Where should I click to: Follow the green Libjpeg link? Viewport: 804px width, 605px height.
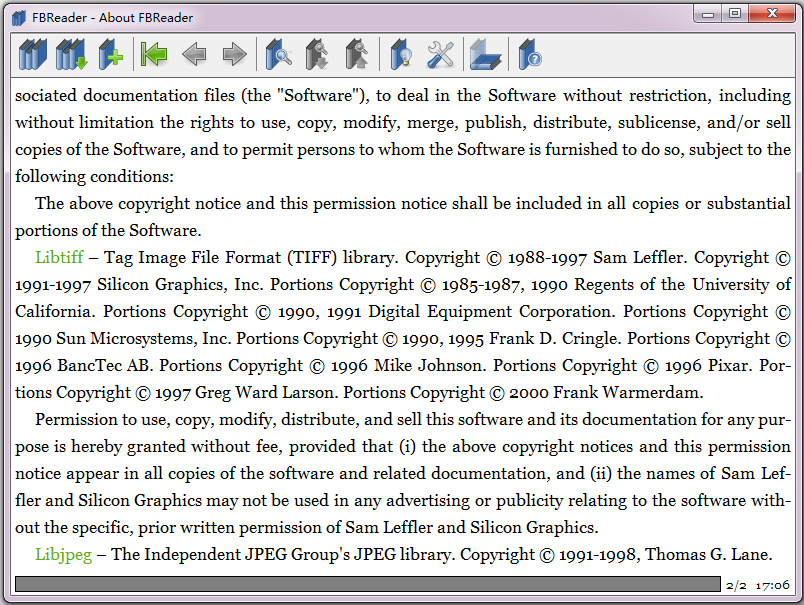63,554
